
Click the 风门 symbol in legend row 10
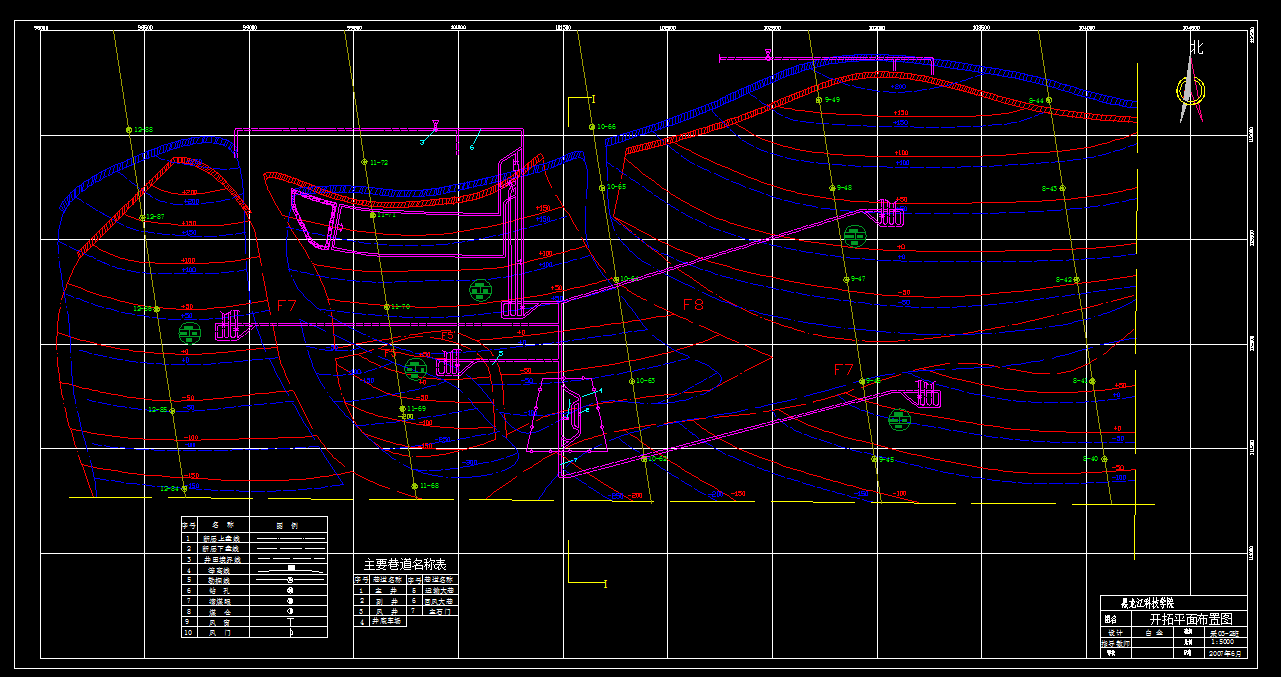tap(291, 632)
